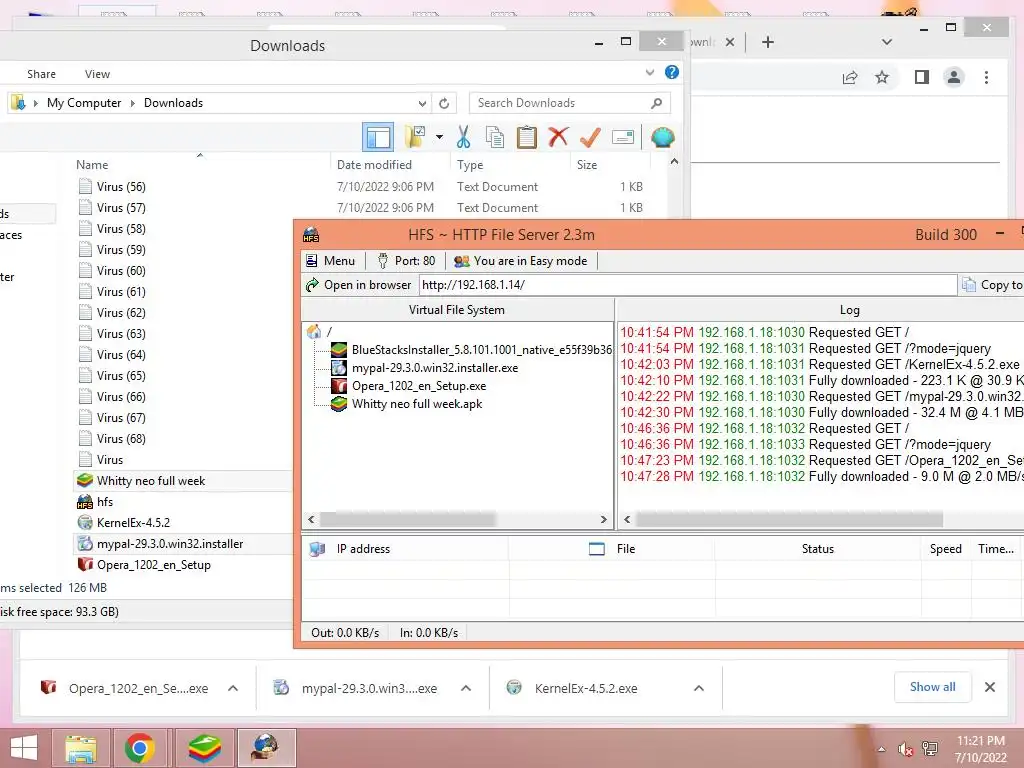This screenshot has height=768, width=1024.
Task: Open dropdown arrow next to folder options icon
Action: tap(439, 137)
